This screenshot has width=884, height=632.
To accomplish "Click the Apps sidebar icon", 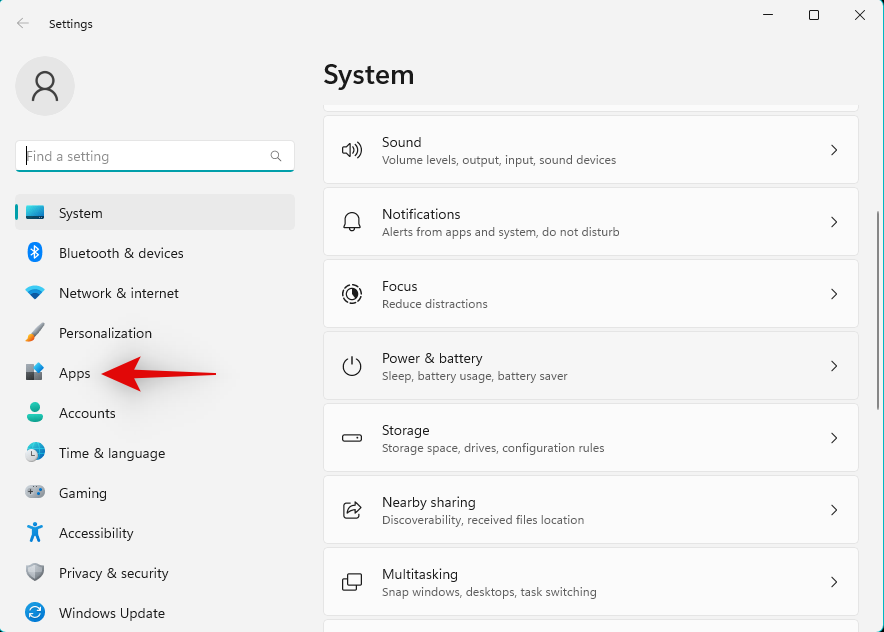I will coord(35,373).
